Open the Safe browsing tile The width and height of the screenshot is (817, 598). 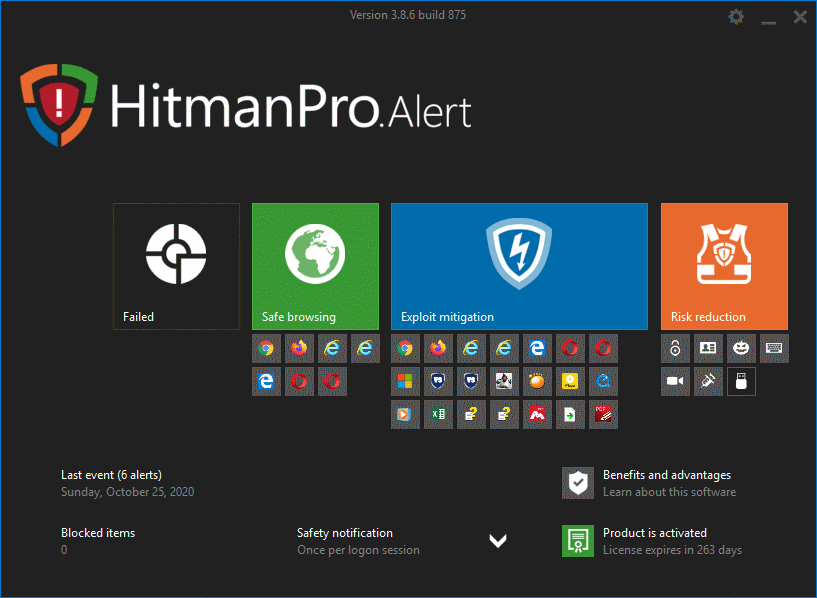(x=315, y=266)
